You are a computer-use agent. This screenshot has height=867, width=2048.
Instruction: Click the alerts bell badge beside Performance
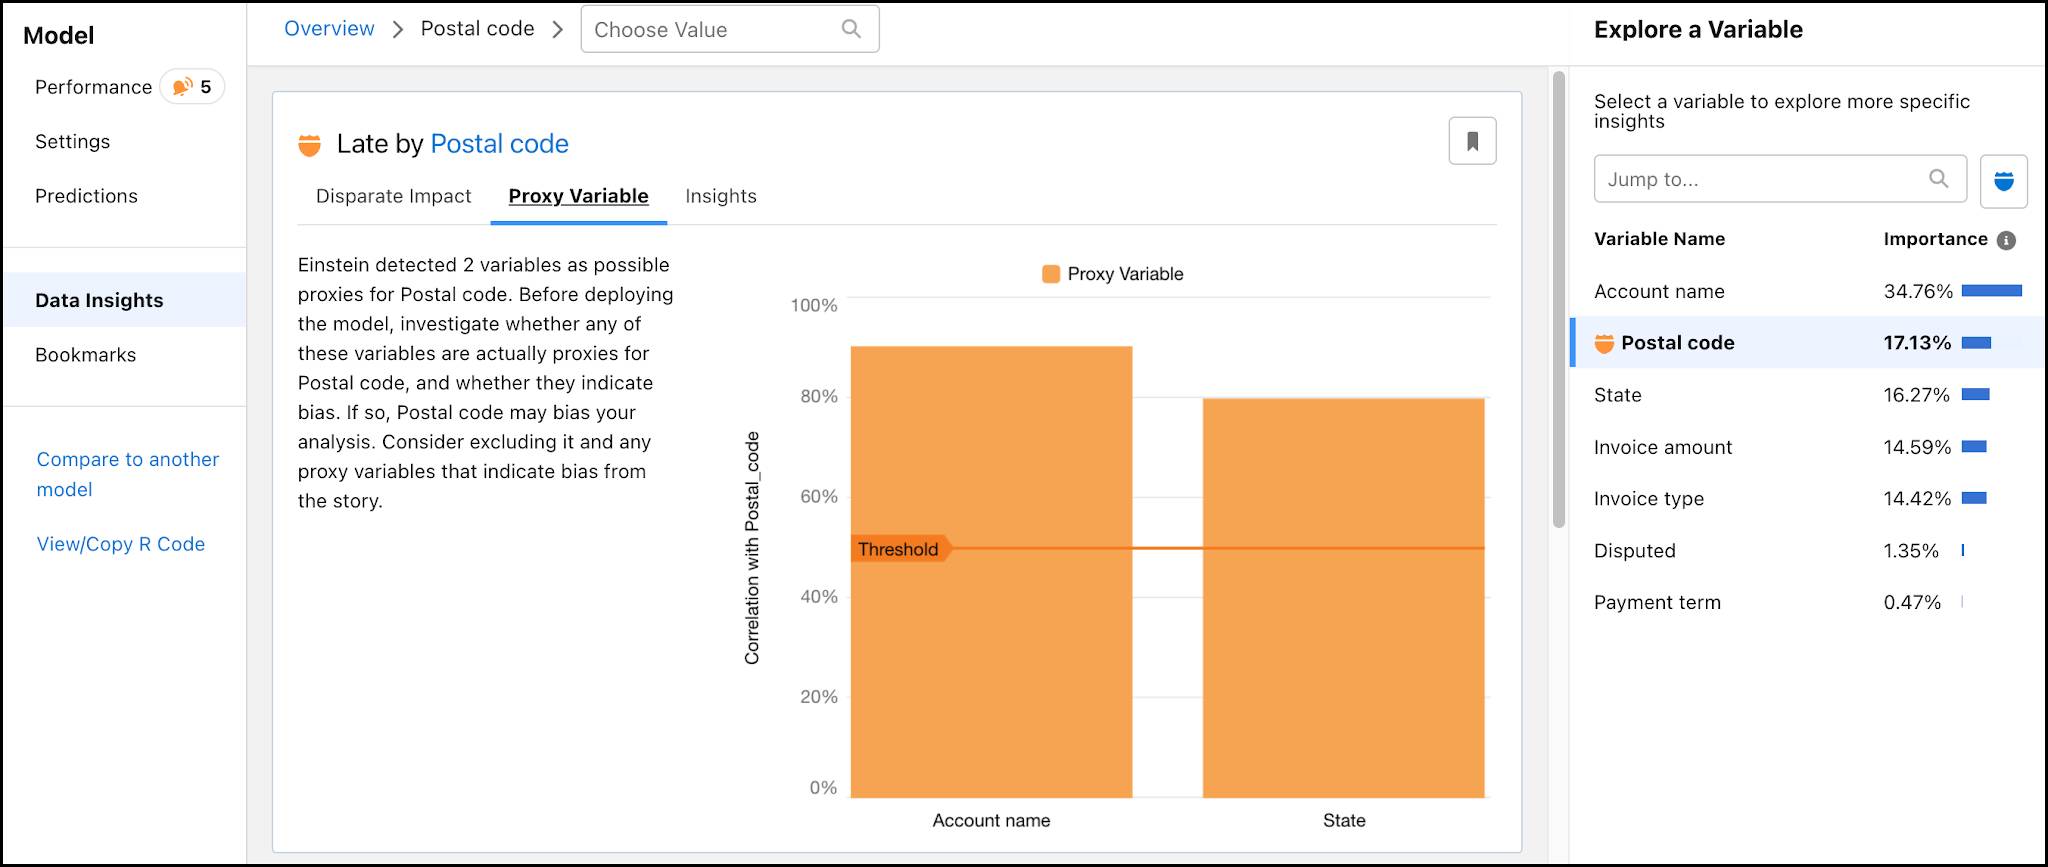point(192,87)
